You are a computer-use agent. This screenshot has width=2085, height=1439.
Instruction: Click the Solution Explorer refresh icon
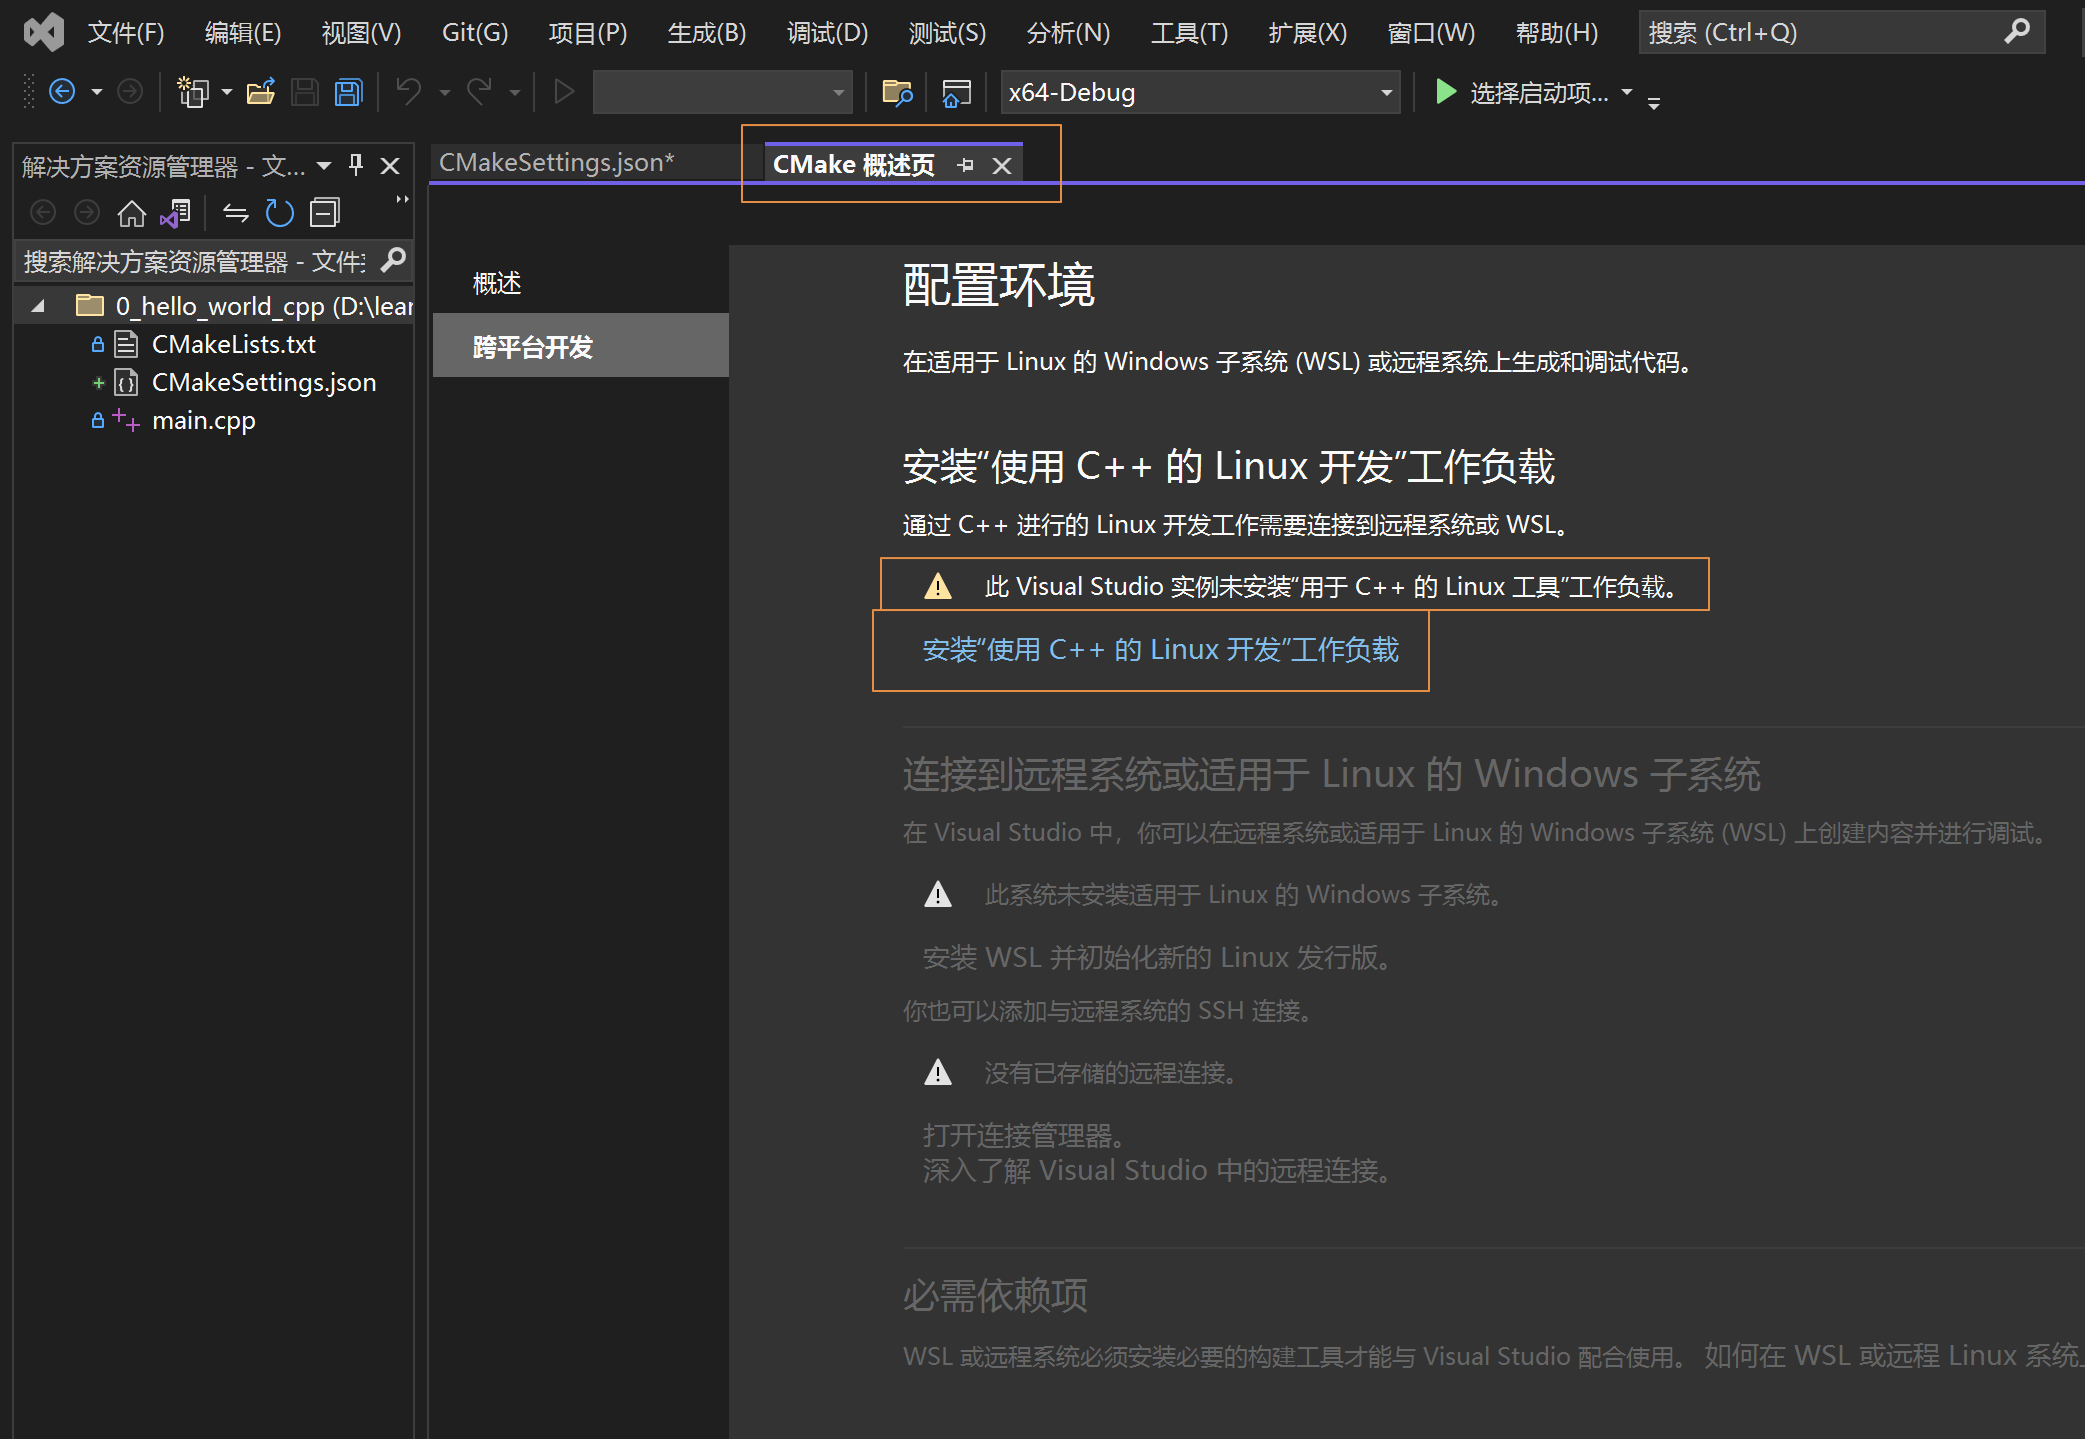tap(279, 213)
